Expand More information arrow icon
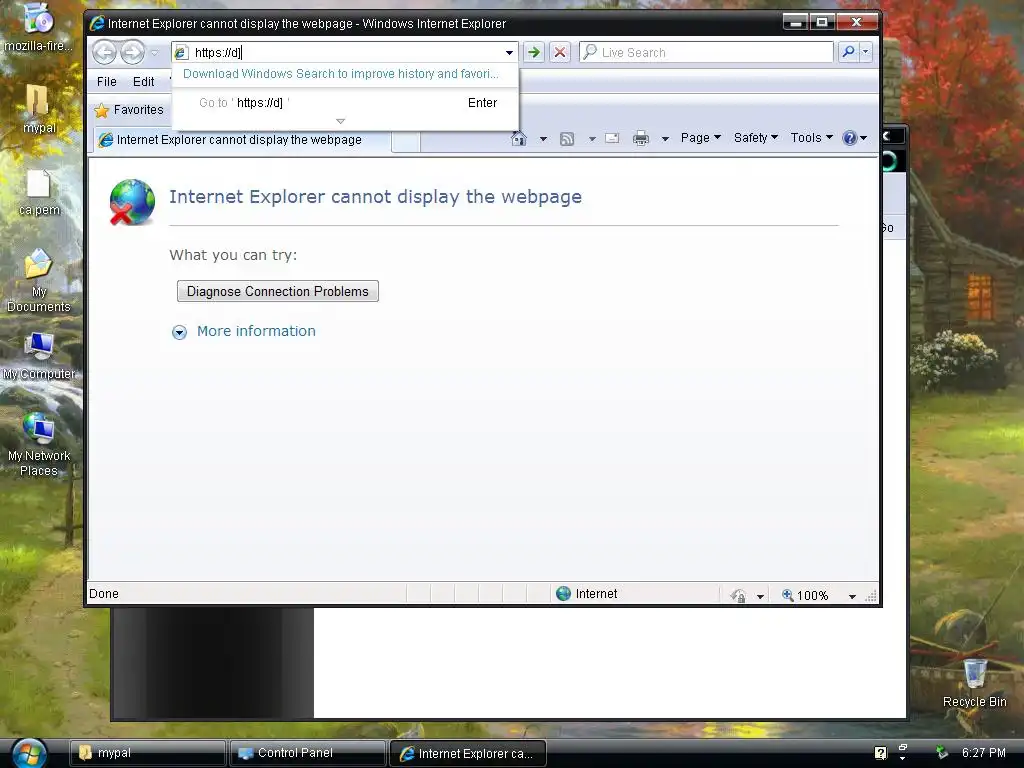 tap(179, 332)
